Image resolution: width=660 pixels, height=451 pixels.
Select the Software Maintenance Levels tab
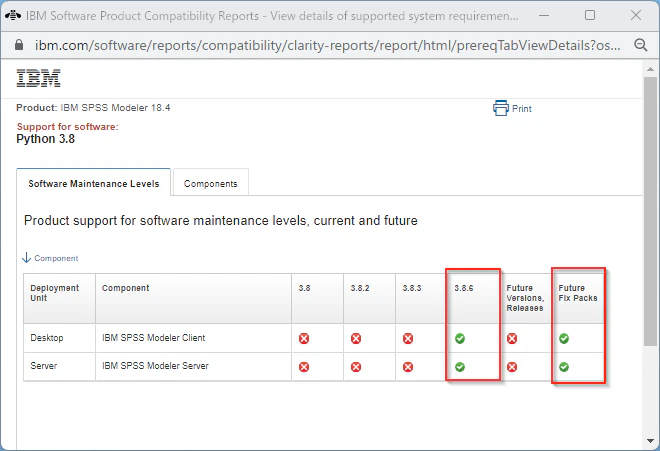(93, 184)
